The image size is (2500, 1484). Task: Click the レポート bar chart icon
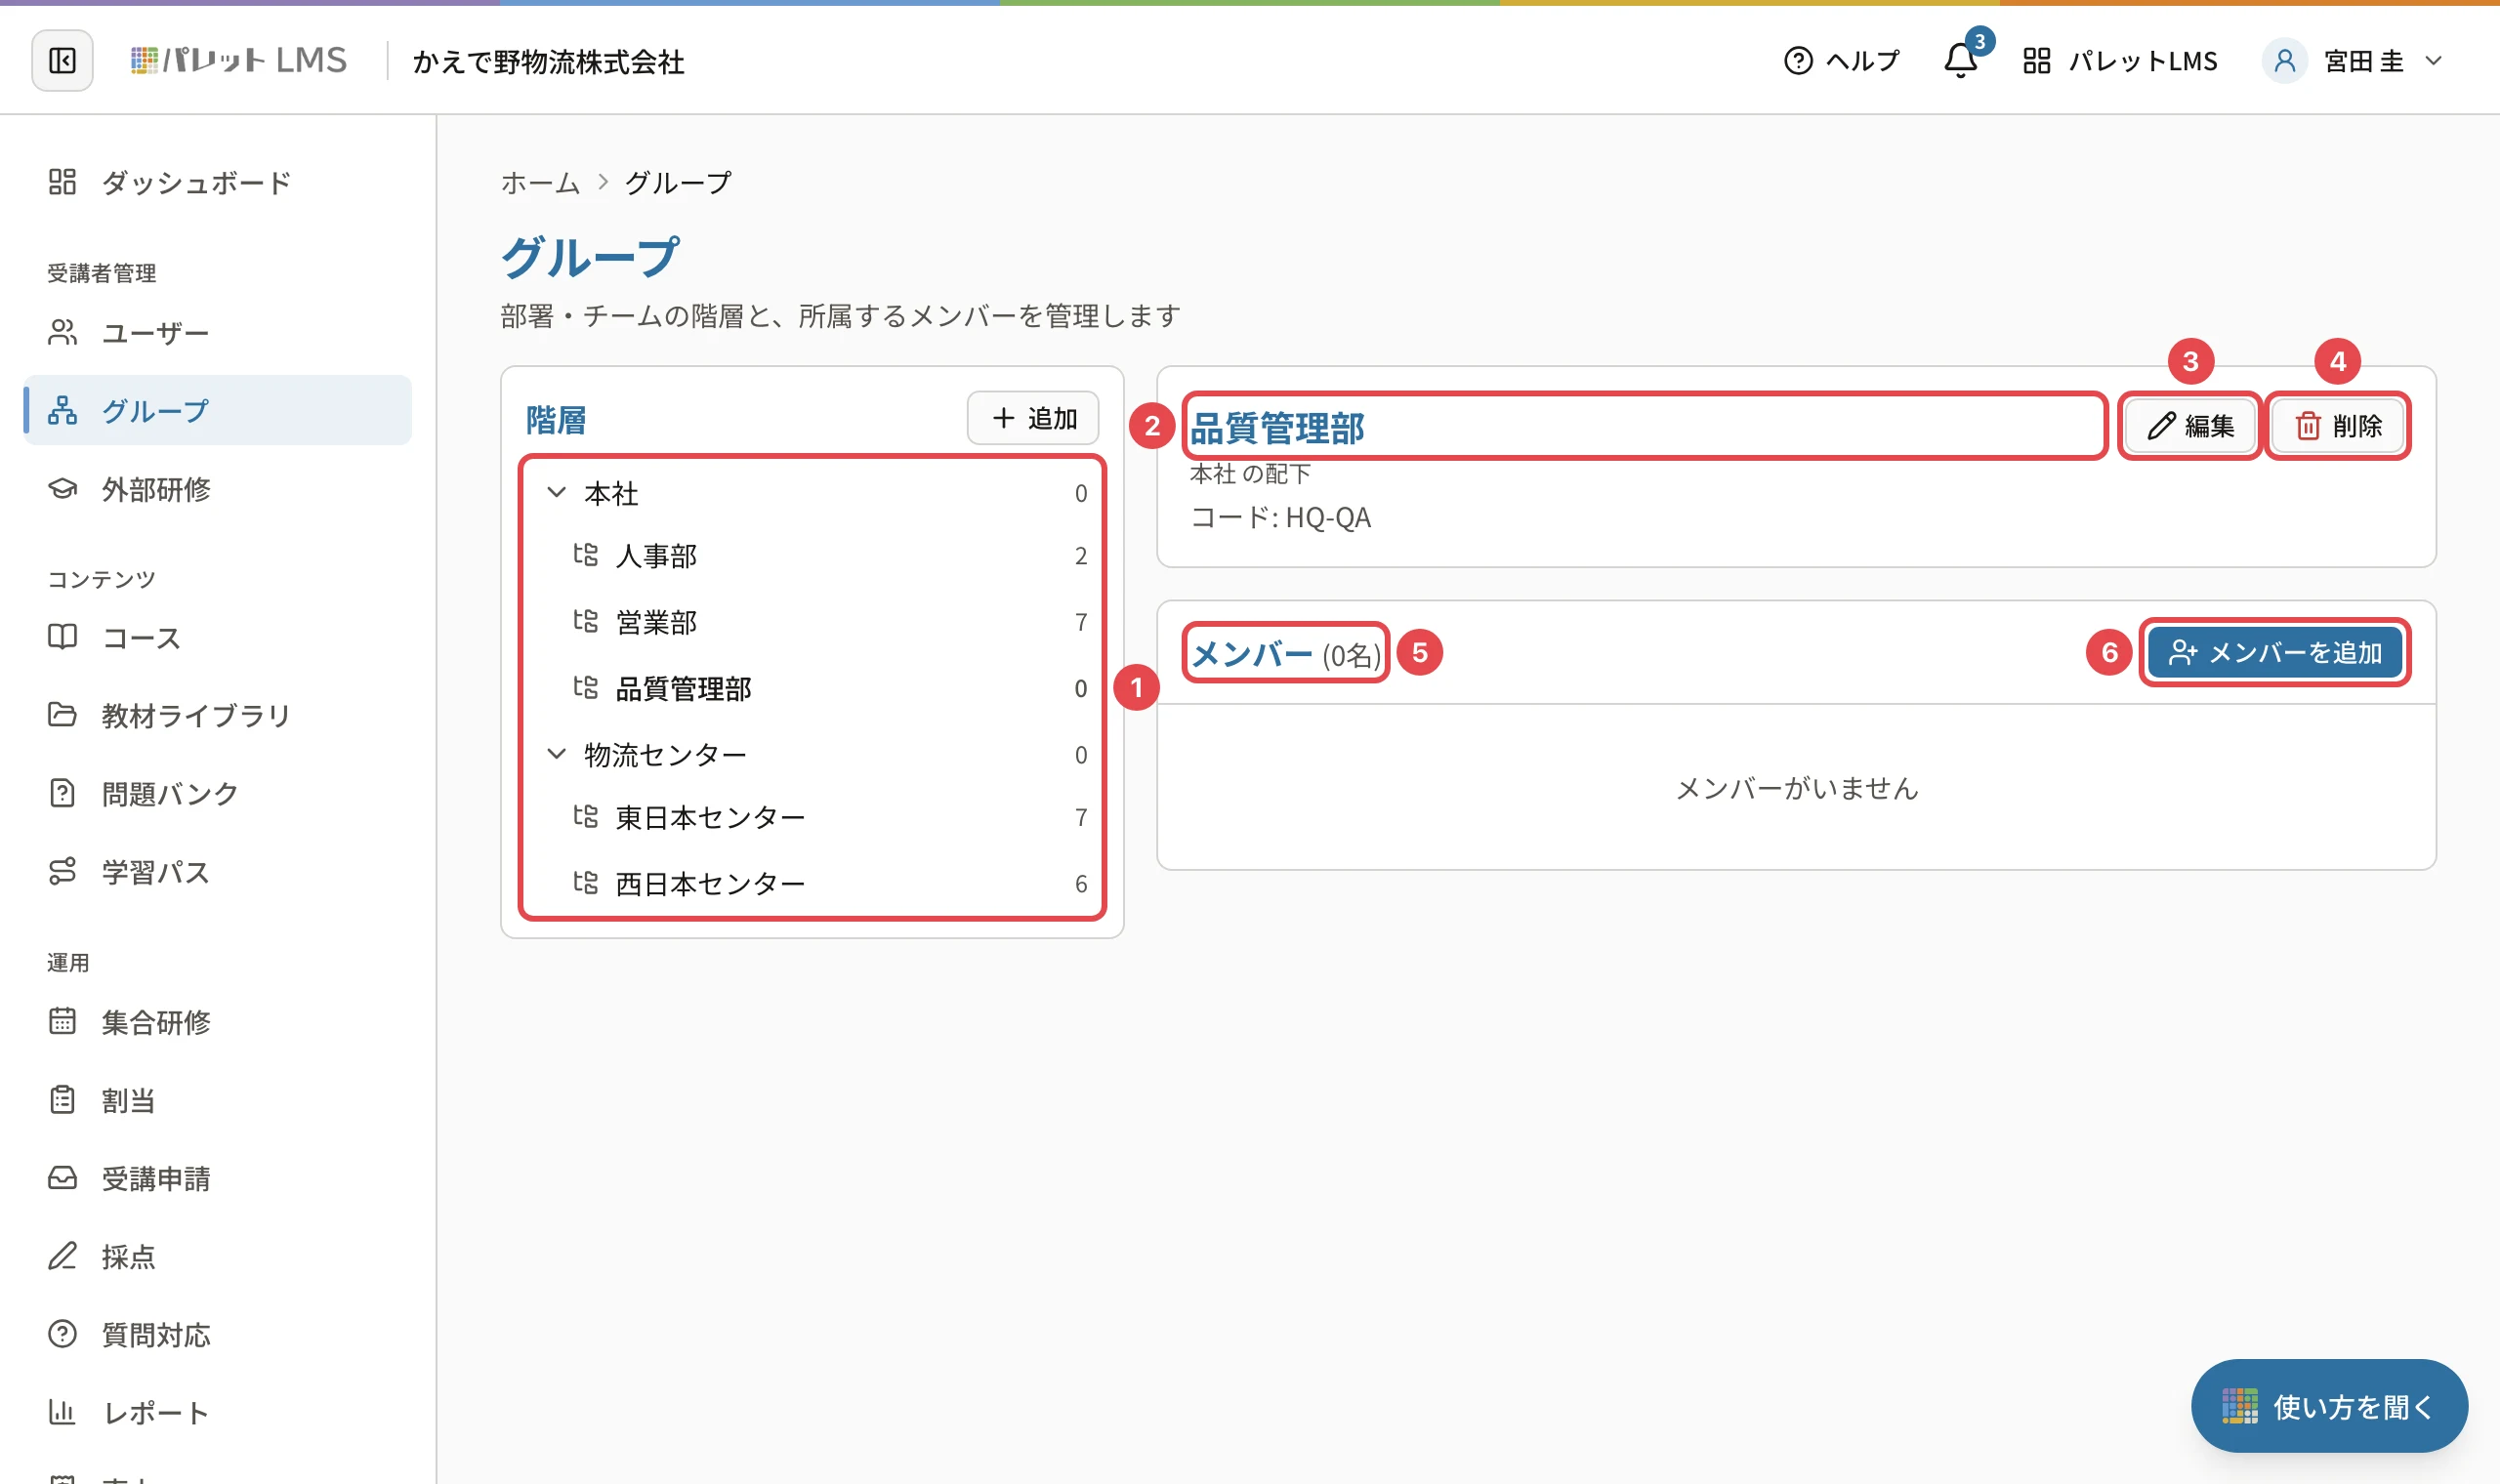[x=62, y=1412]
